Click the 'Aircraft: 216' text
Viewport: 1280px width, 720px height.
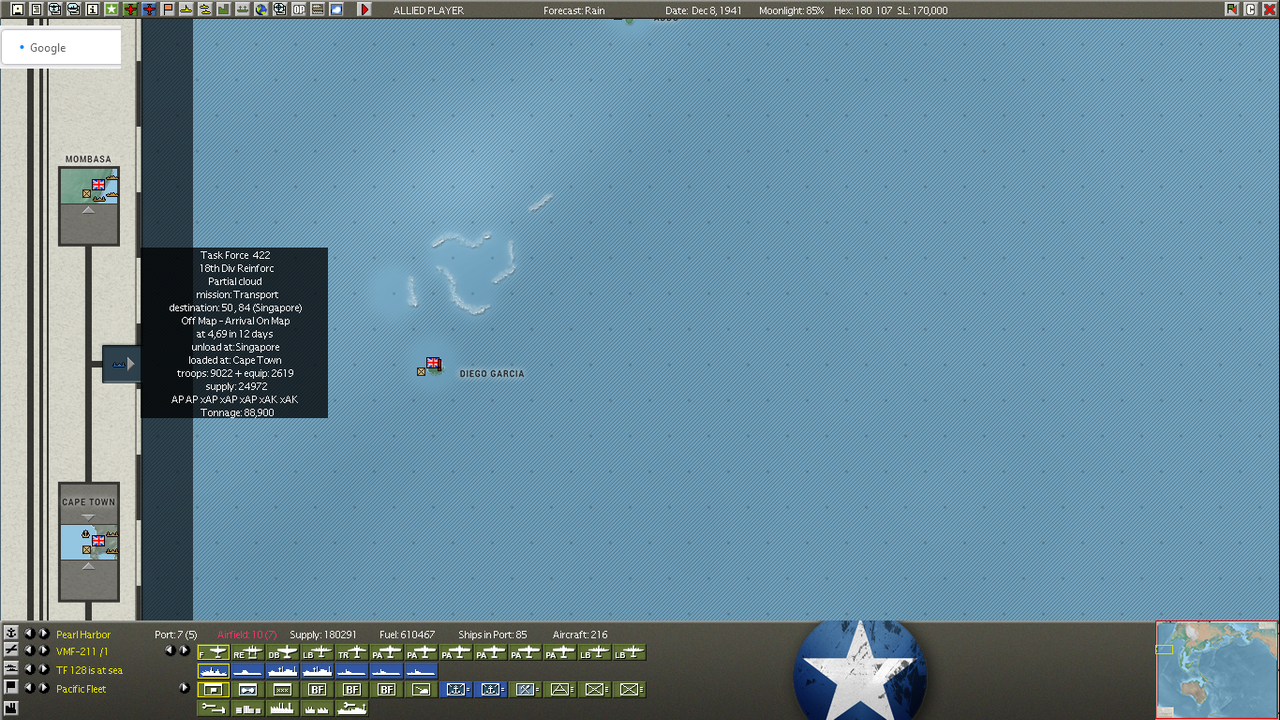click(x=580, y=635)
